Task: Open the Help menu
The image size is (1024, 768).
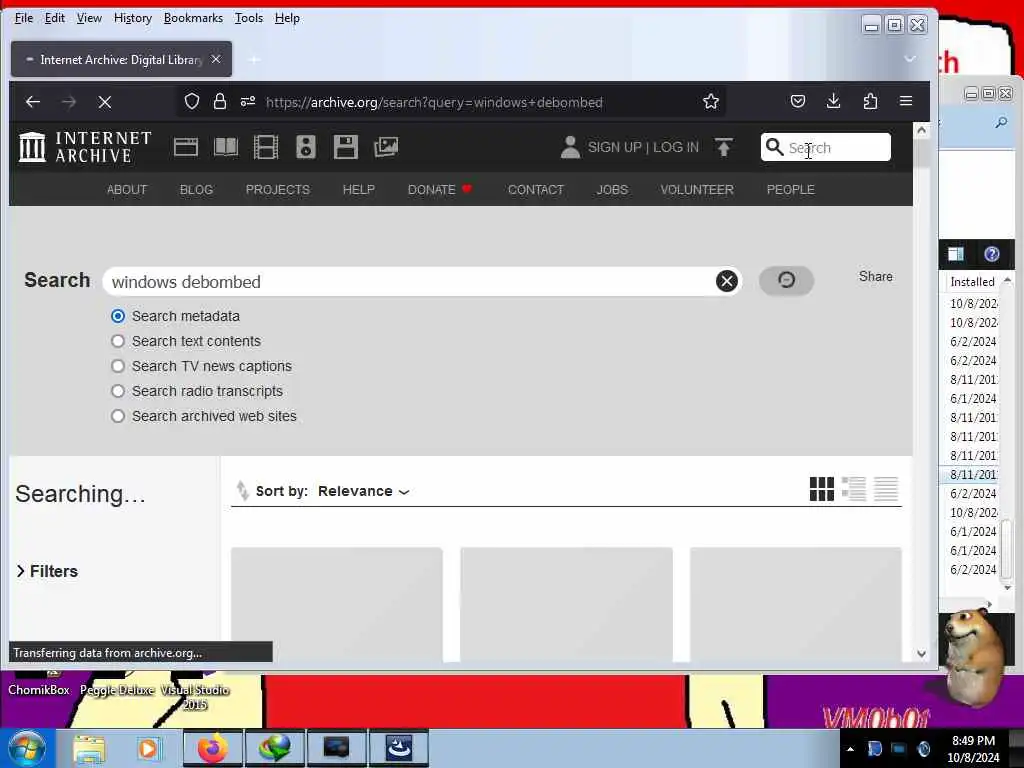Action: [x=287, y=18]
